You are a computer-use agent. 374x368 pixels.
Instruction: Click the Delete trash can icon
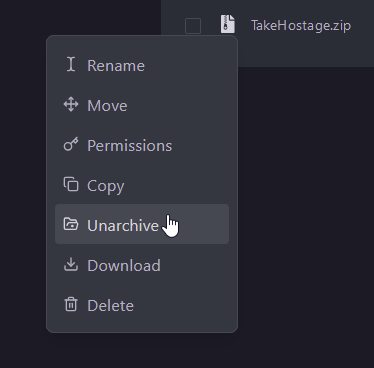pyautogui.click(x=71, y=304)
